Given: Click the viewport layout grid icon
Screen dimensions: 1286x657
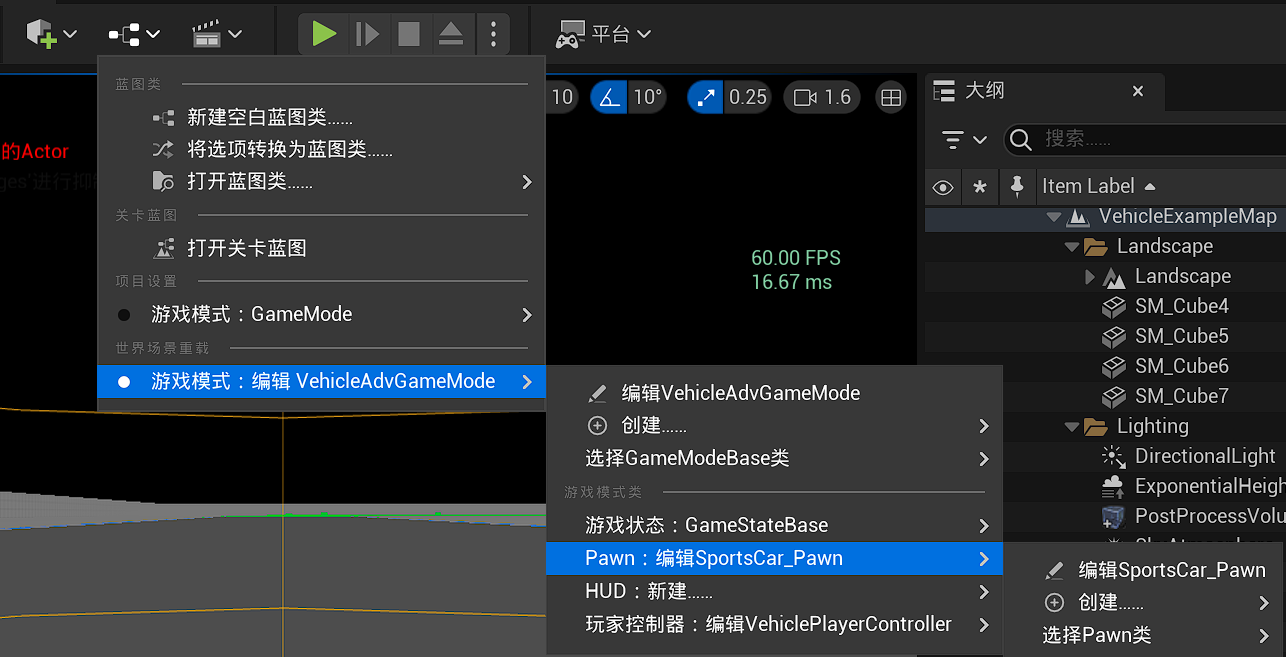Looking at the screenshot, I should click(890, 97).
